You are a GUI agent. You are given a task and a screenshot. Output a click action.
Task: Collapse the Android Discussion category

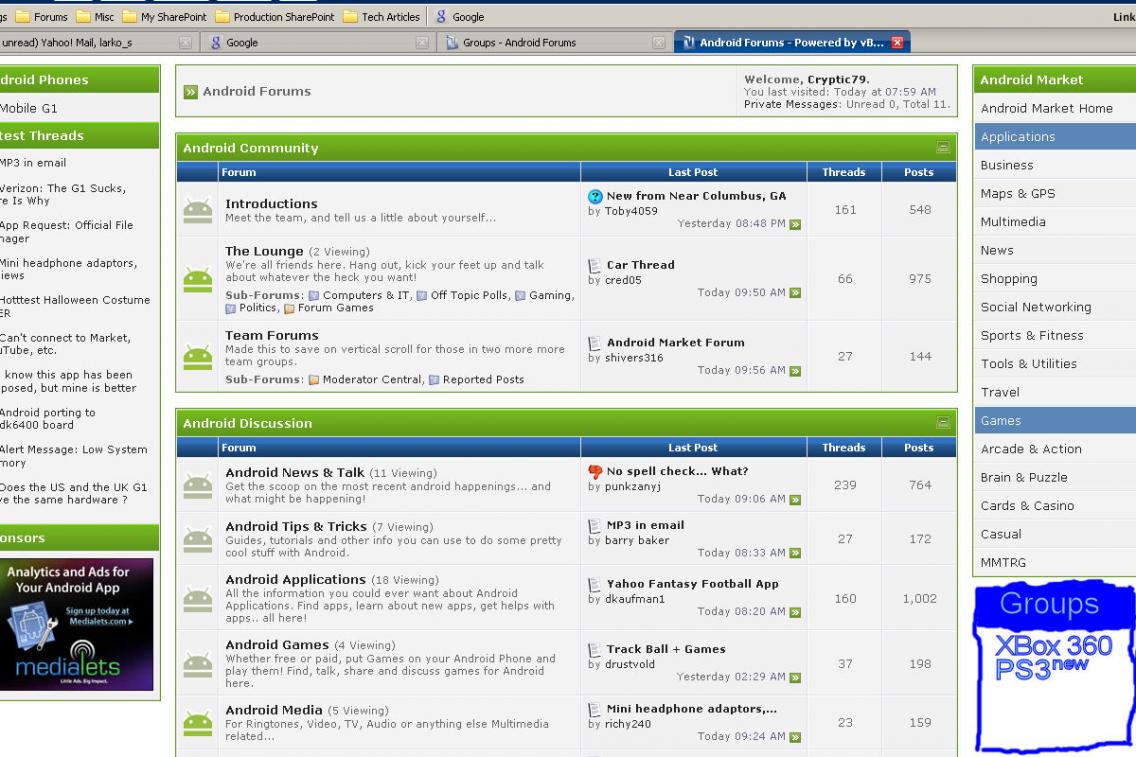tap(942, 424)
